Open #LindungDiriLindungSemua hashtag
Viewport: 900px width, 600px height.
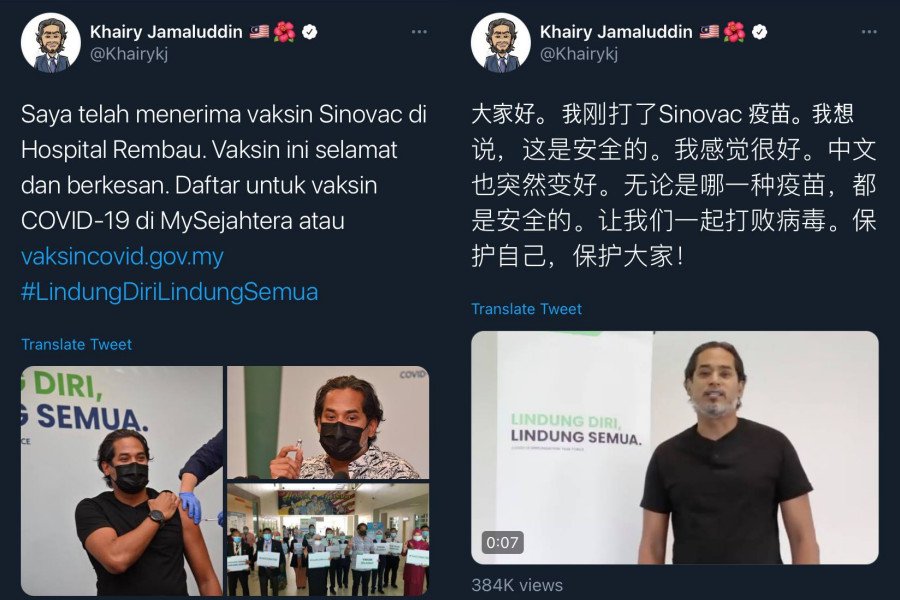pos(169,292)
